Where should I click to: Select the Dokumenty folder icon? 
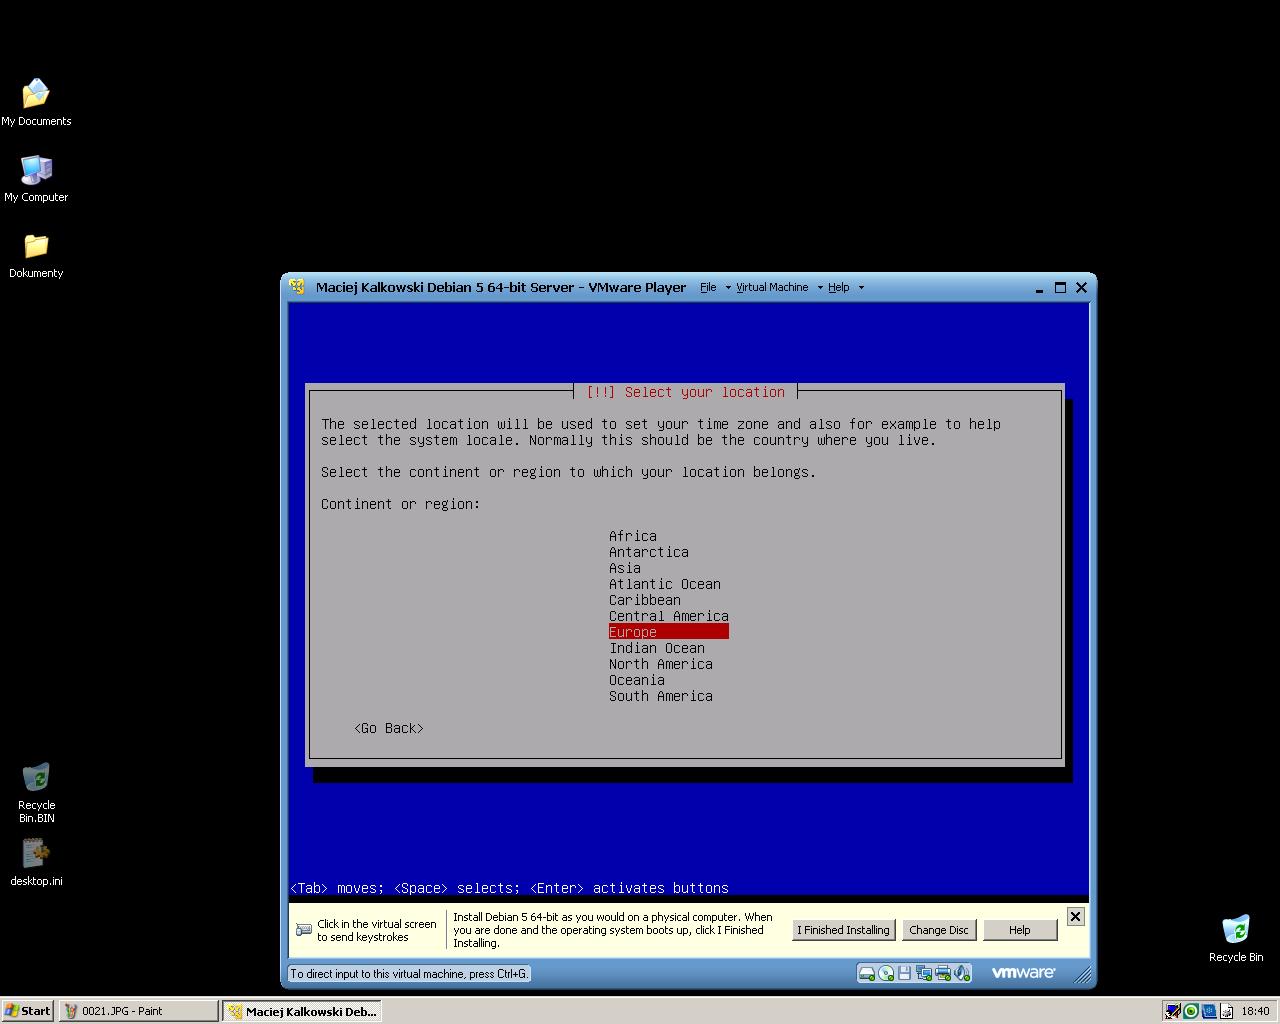[x=36, y=255]
